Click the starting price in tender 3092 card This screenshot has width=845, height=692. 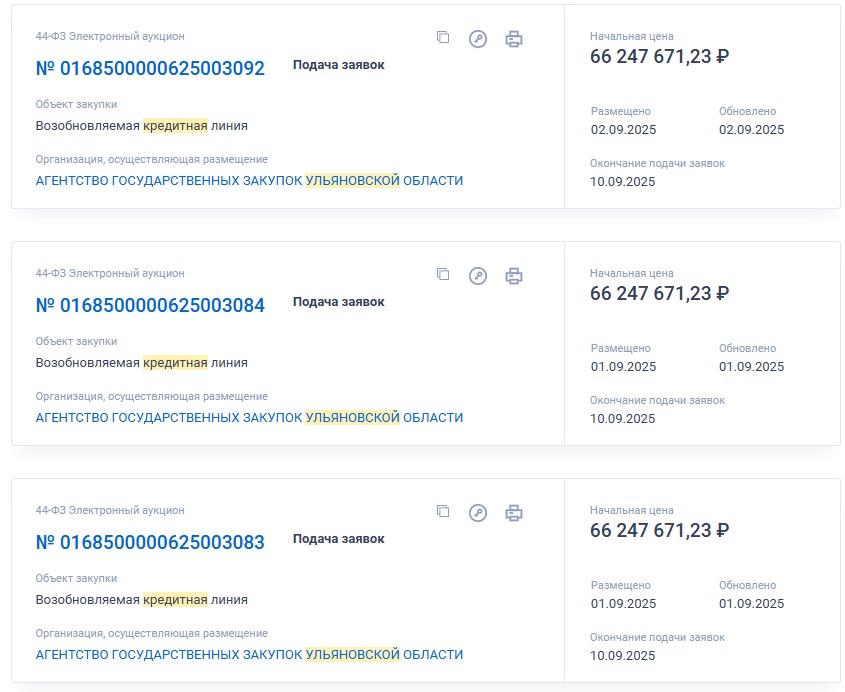pyautogui.click(x=659, y=57)
